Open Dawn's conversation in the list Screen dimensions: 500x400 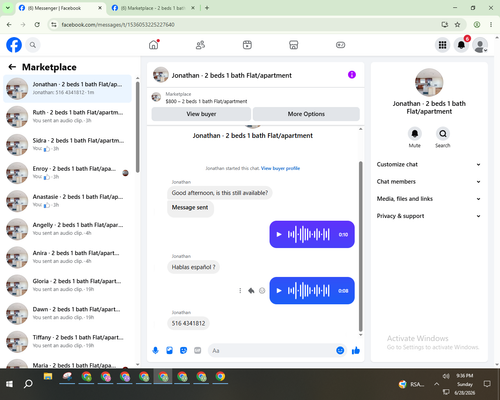(x=67, y=313)
